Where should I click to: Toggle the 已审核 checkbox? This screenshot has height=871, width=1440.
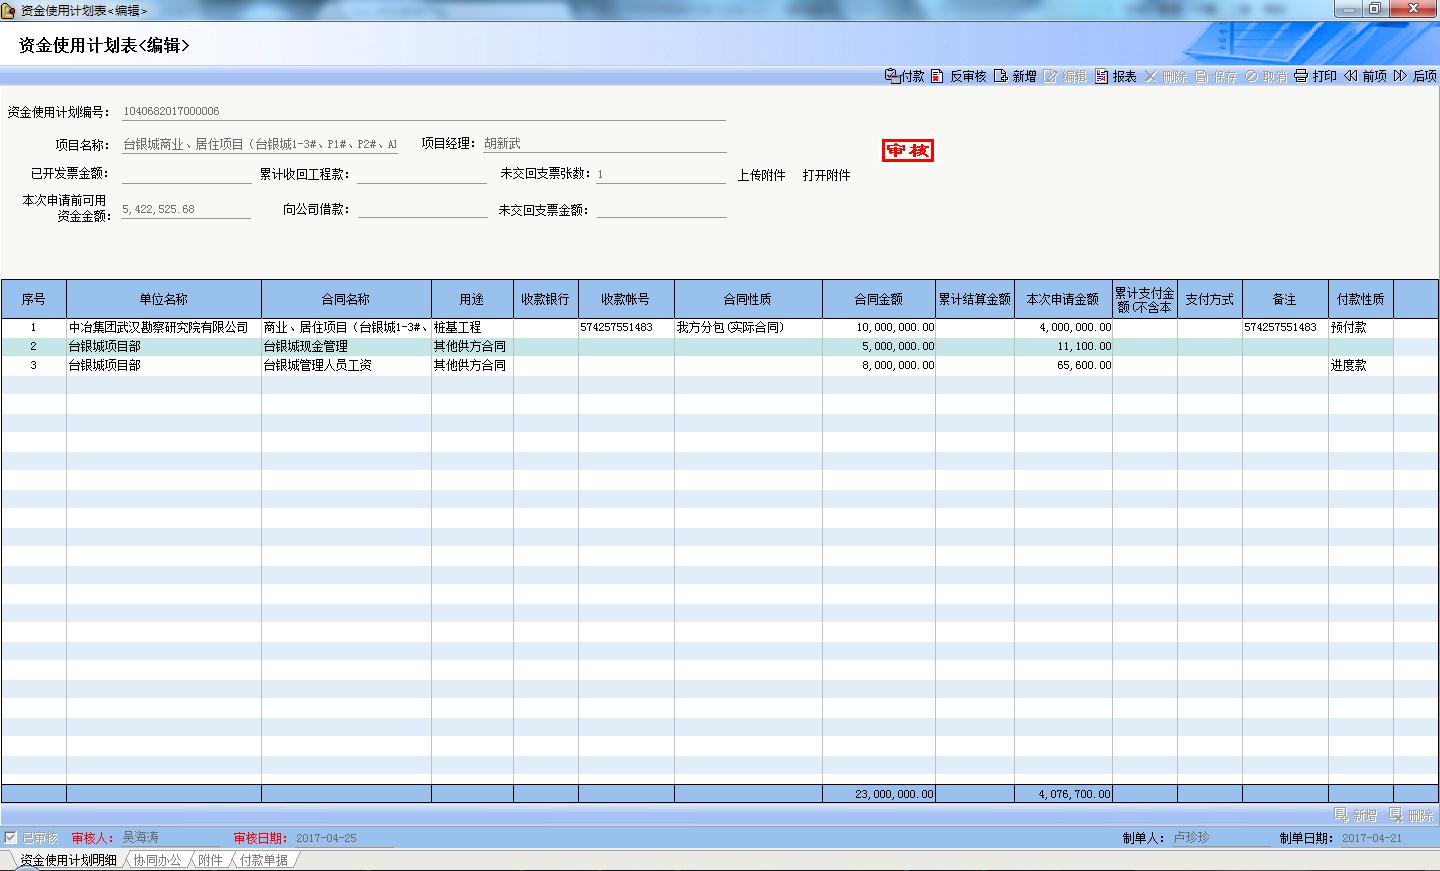point(11,838)
